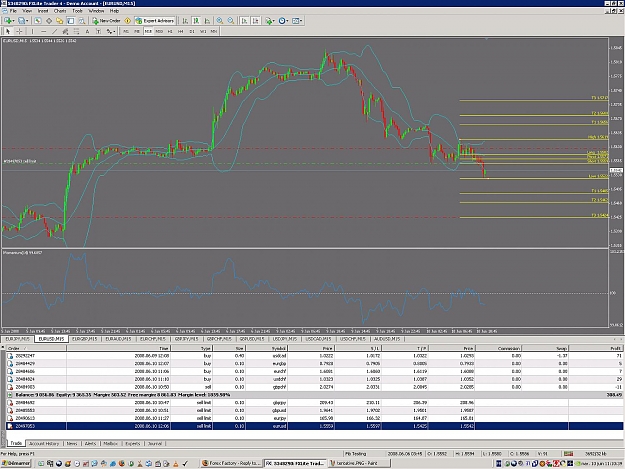Switch to MN timeframe
Viewport: 625px width, 469px height.
(214, 31)
